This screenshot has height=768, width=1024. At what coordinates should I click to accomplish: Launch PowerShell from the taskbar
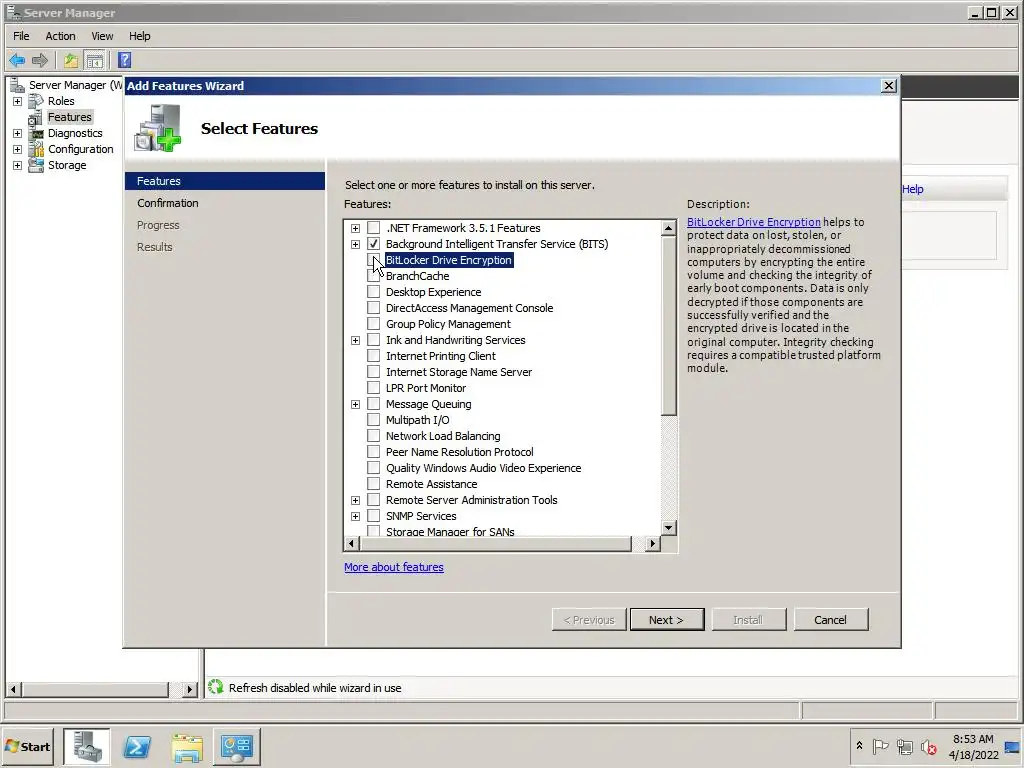pyautogui.click(x=137, y=746)
